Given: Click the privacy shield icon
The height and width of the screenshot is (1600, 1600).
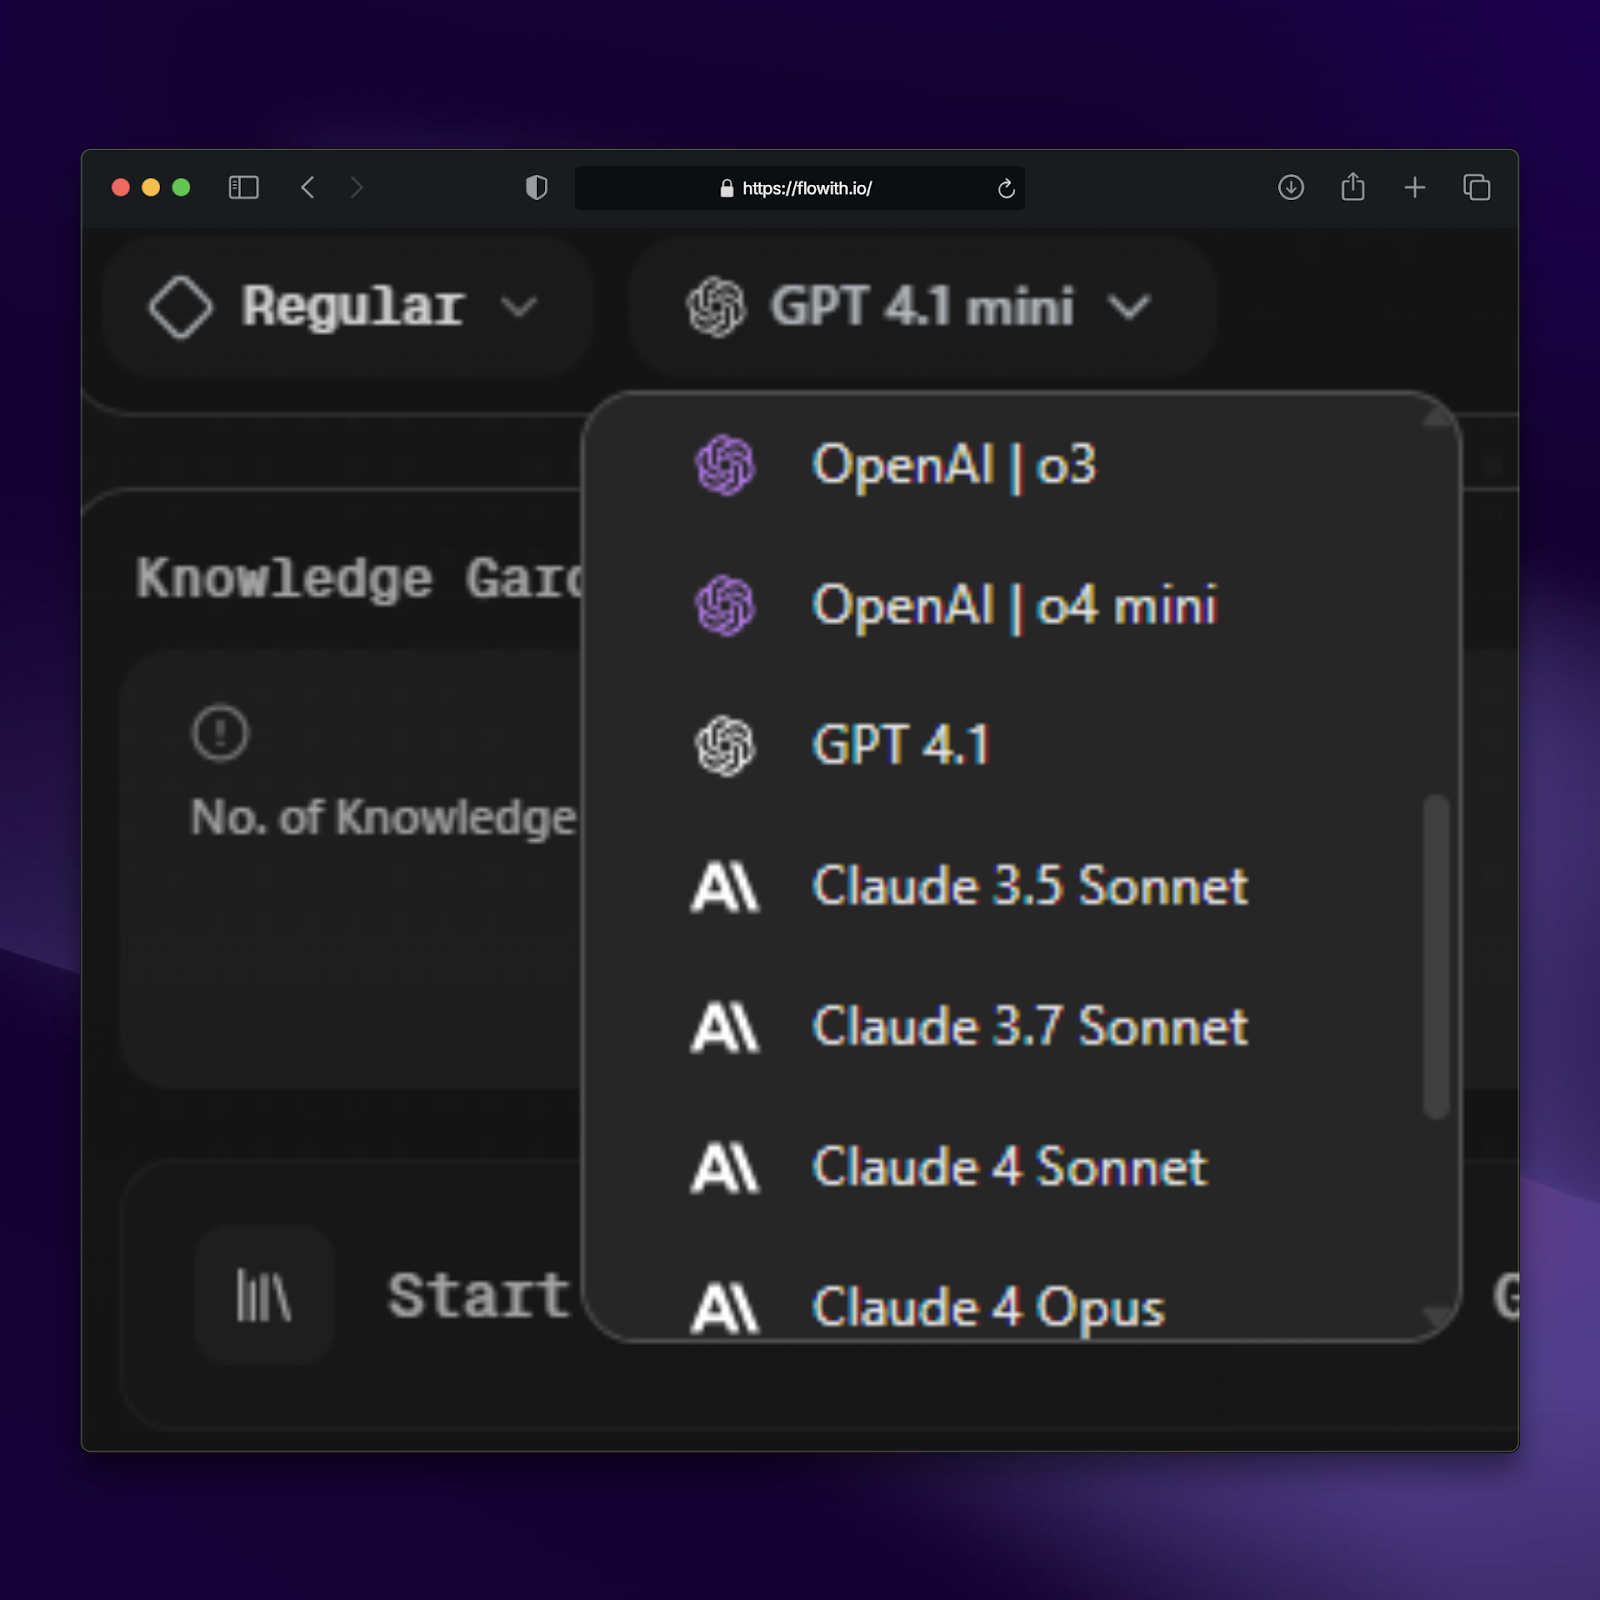Looking at the screenshot, I should (x=537, y=188).
